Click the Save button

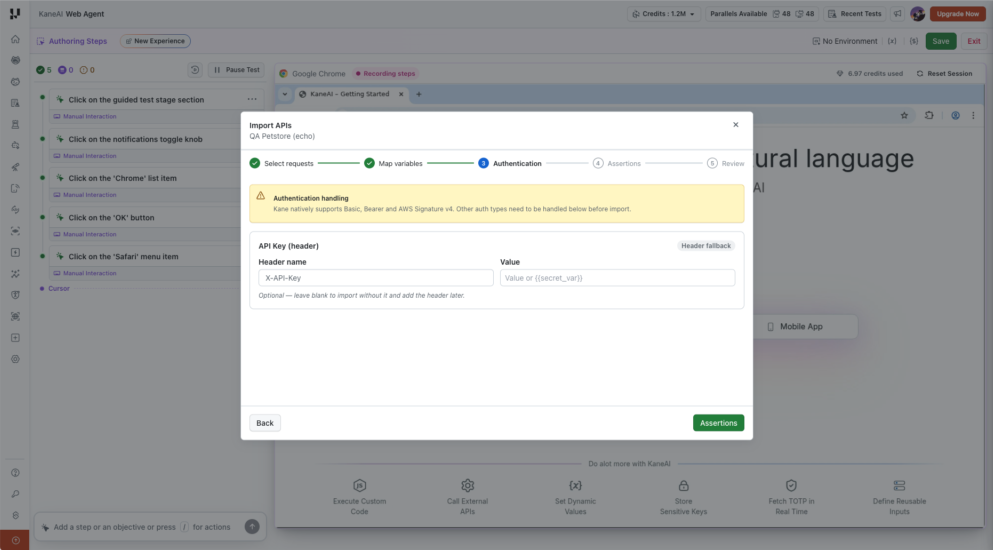click(x=940, y=41)
